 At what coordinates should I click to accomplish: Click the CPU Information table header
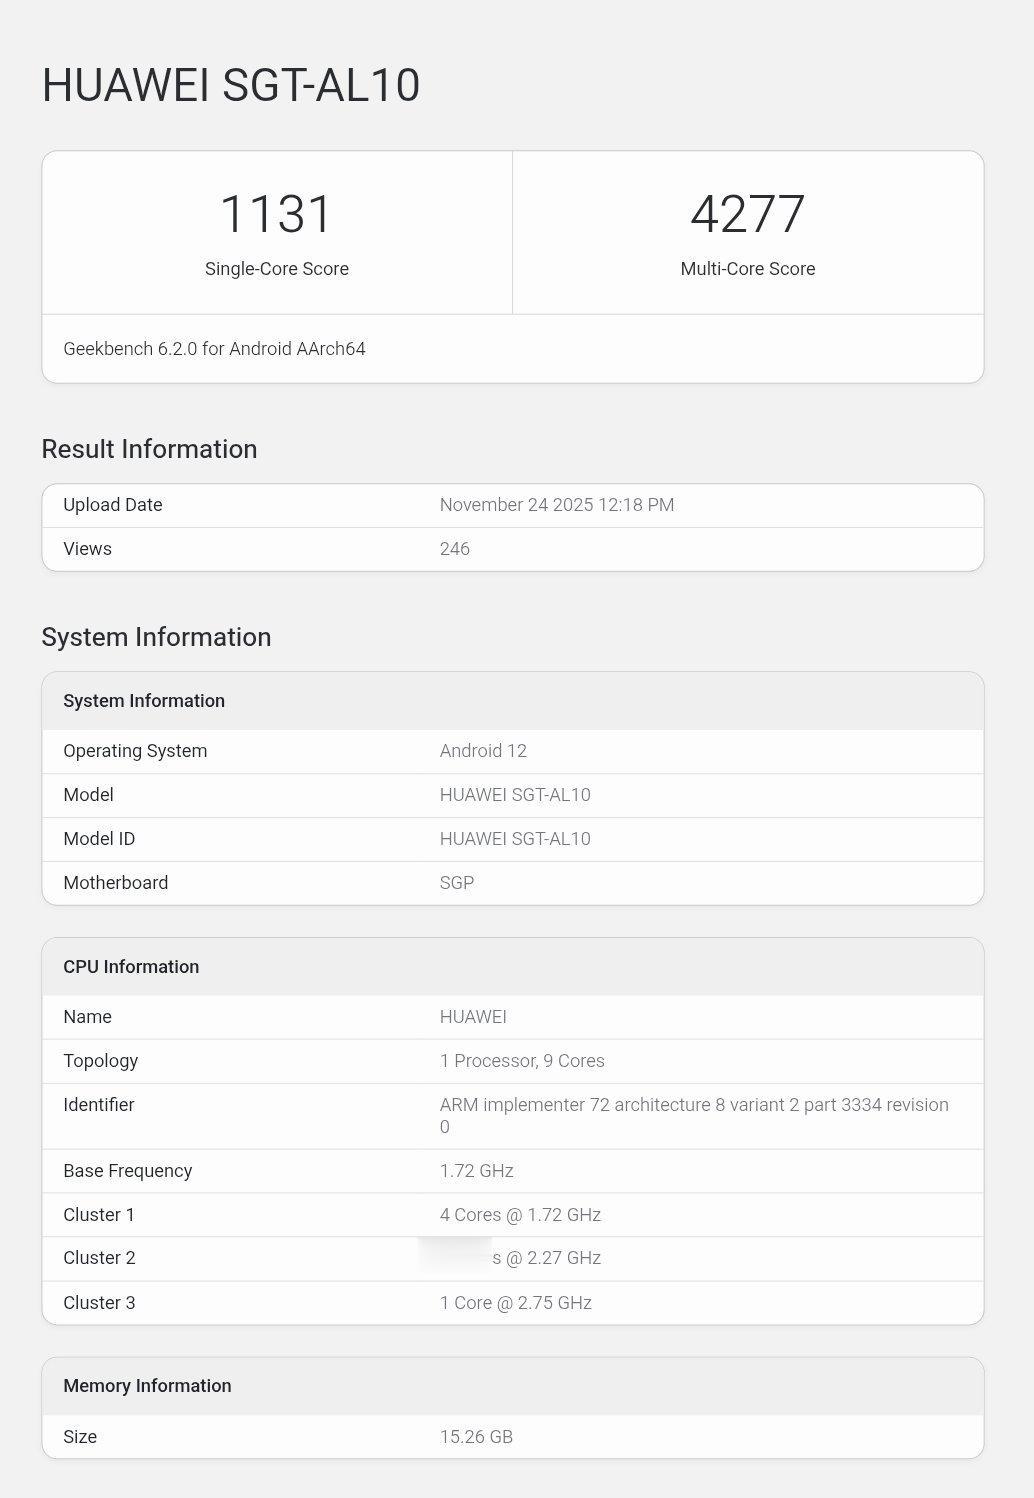pyautogui.click(x=131, y=967)
